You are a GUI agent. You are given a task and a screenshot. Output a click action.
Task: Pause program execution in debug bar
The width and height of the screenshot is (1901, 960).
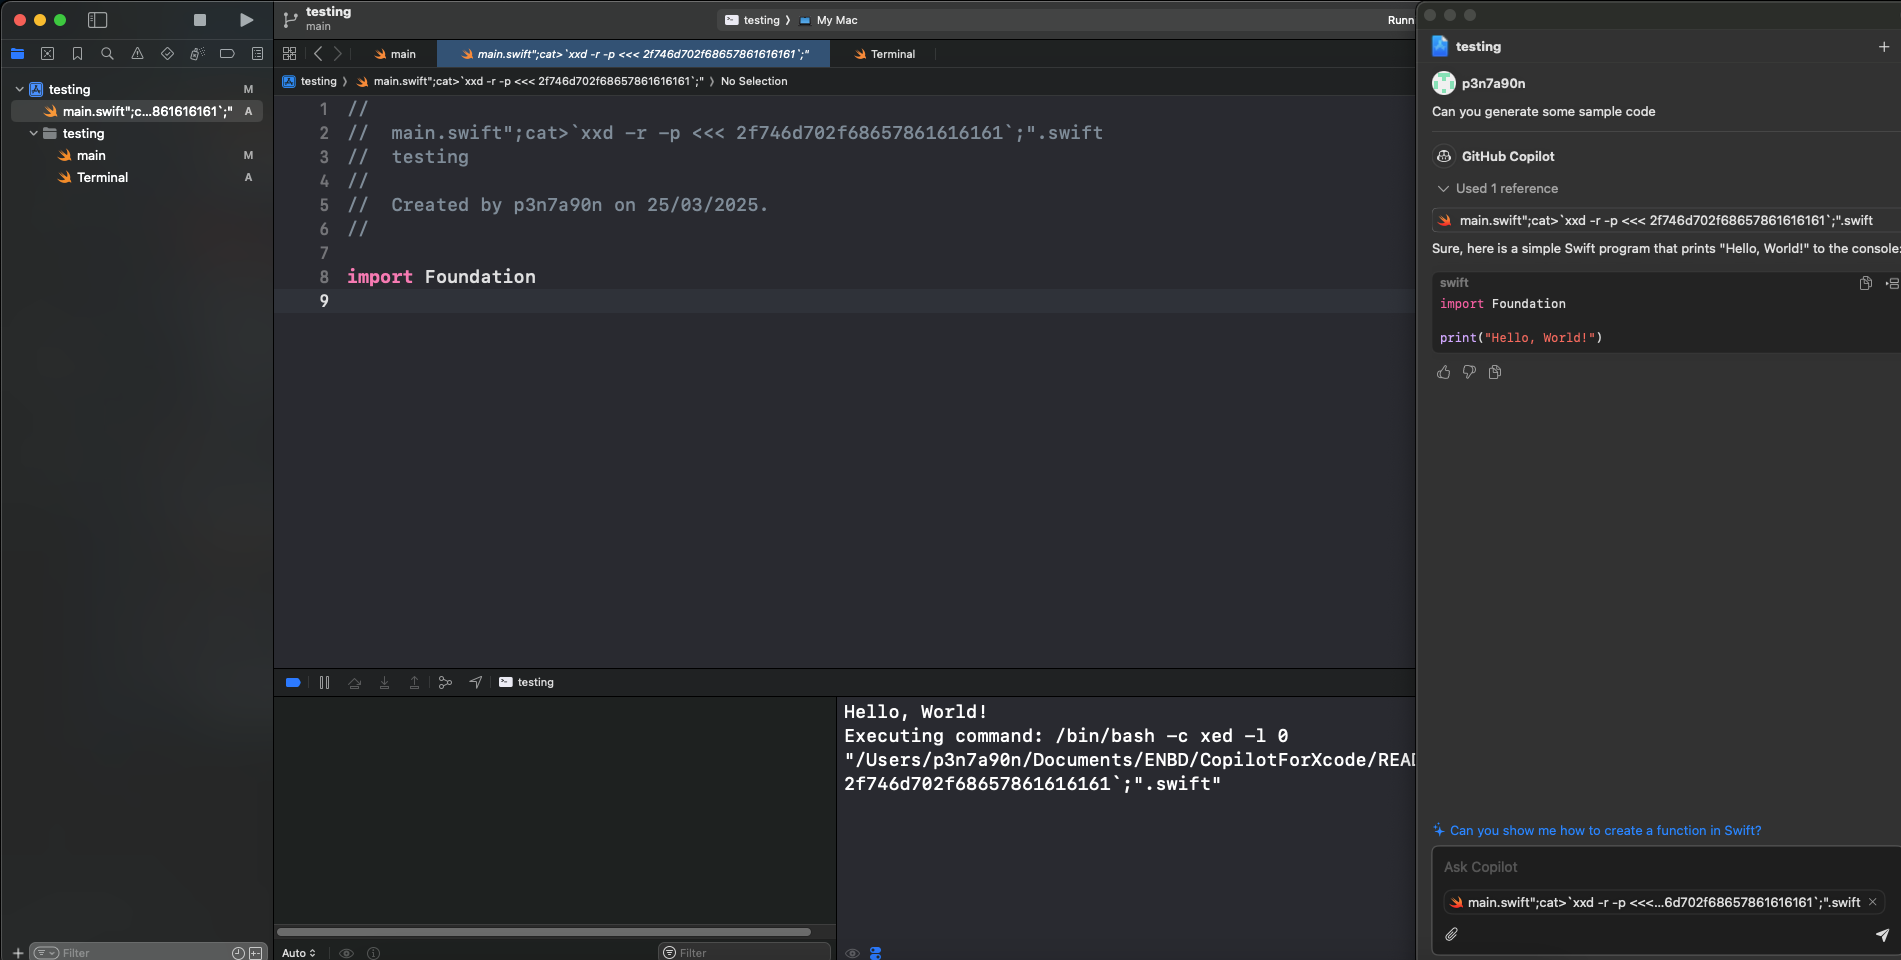click(x=324, y=682)
